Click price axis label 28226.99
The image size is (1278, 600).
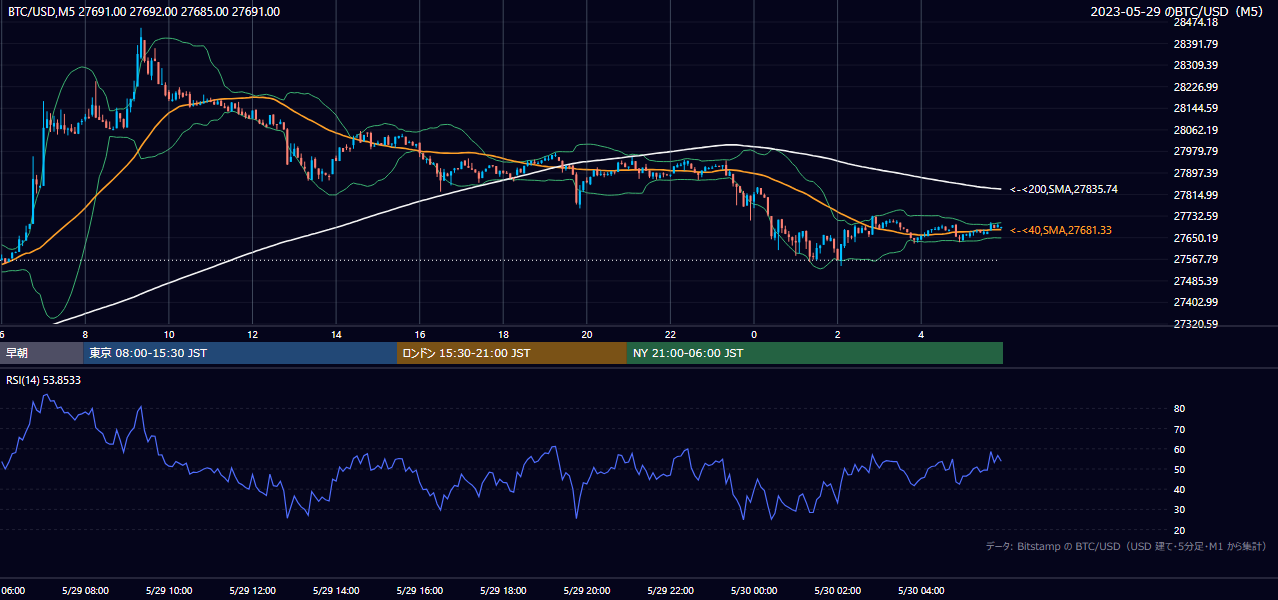tap(1195, 87)
